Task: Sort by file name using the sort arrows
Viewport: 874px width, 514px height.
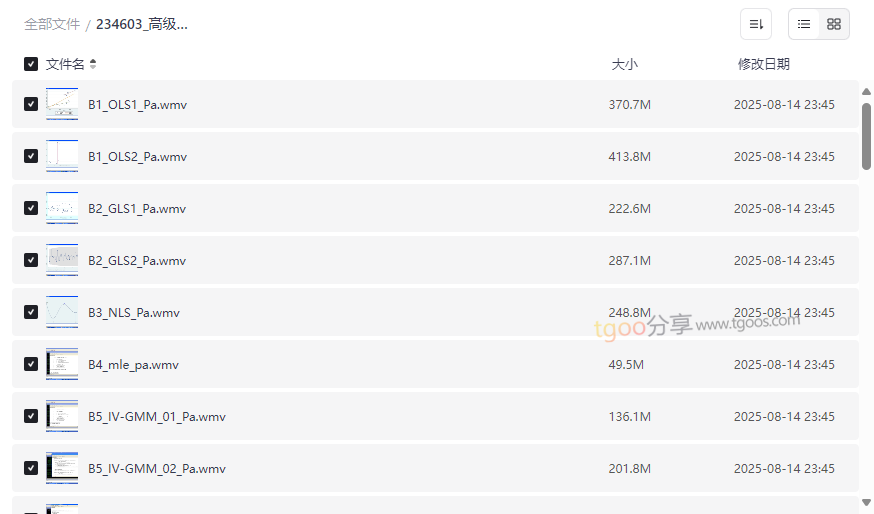Action: tap(93, 64)
